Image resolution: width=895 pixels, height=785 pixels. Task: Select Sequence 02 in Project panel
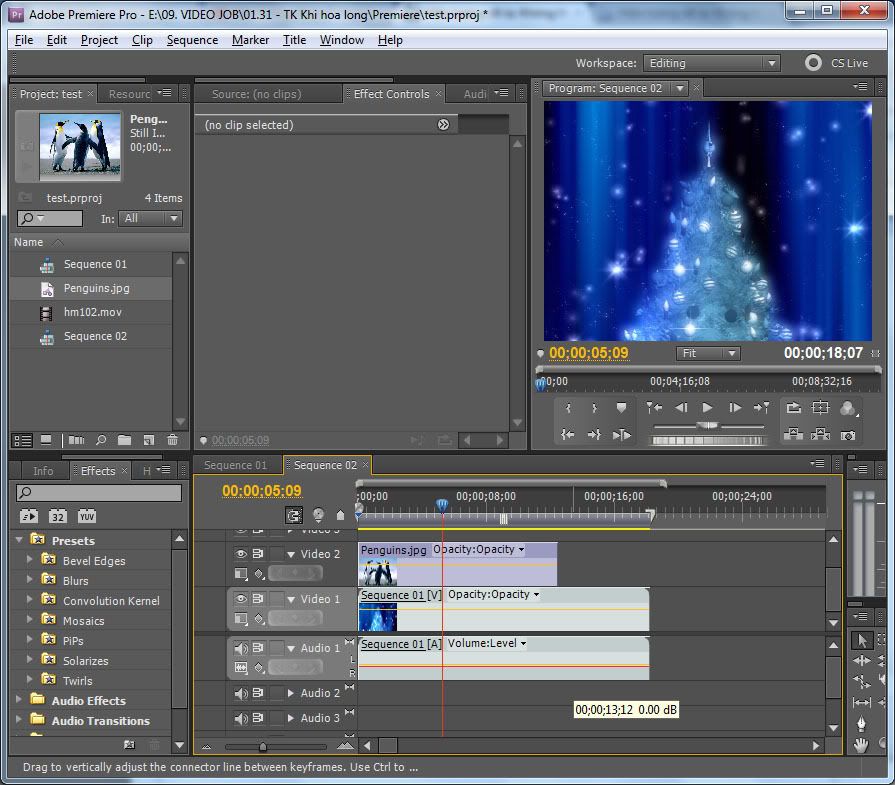(x=95, y=336)
